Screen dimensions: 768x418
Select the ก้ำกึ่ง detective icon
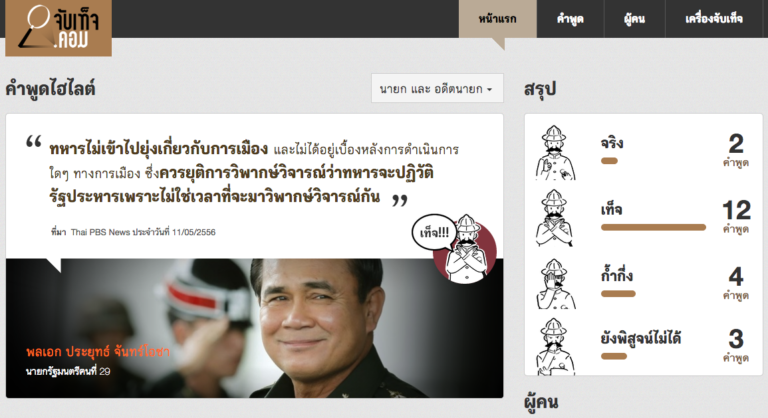tap(555, 284)
